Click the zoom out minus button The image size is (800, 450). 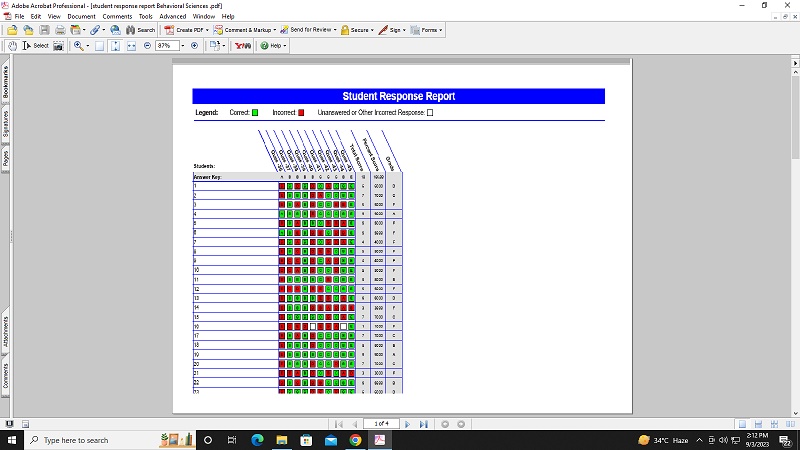click(x=147, y=46)
